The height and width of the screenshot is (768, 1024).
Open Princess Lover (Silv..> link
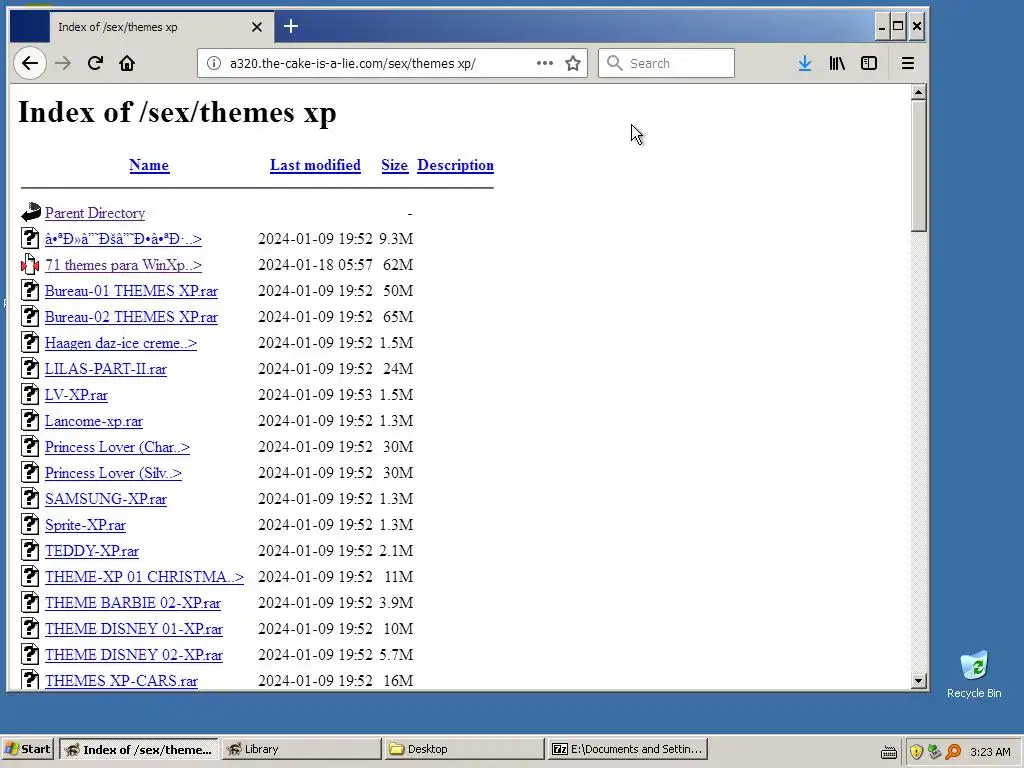pos(114,473)
